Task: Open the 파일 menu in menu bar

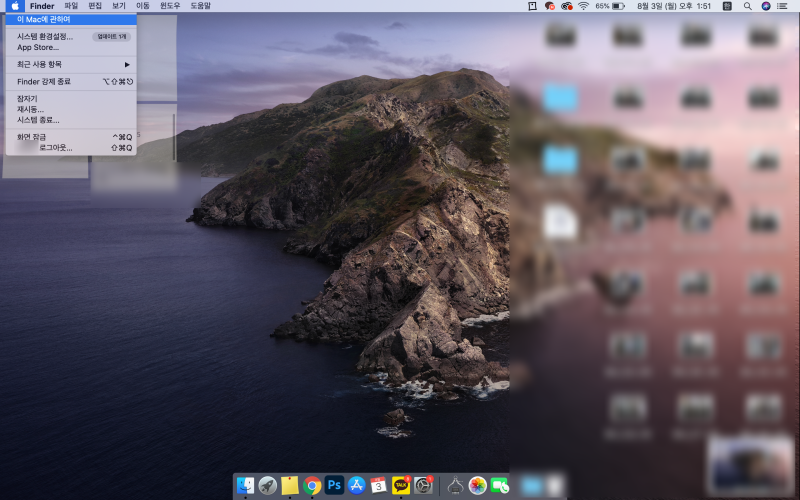Action: (x=71, y=6)
